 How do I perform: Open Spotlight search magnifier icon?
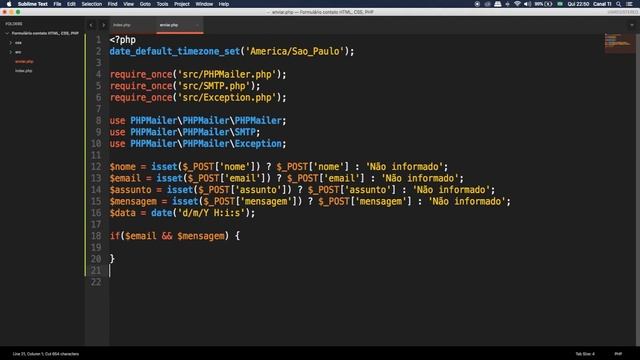tap(618, 4)
